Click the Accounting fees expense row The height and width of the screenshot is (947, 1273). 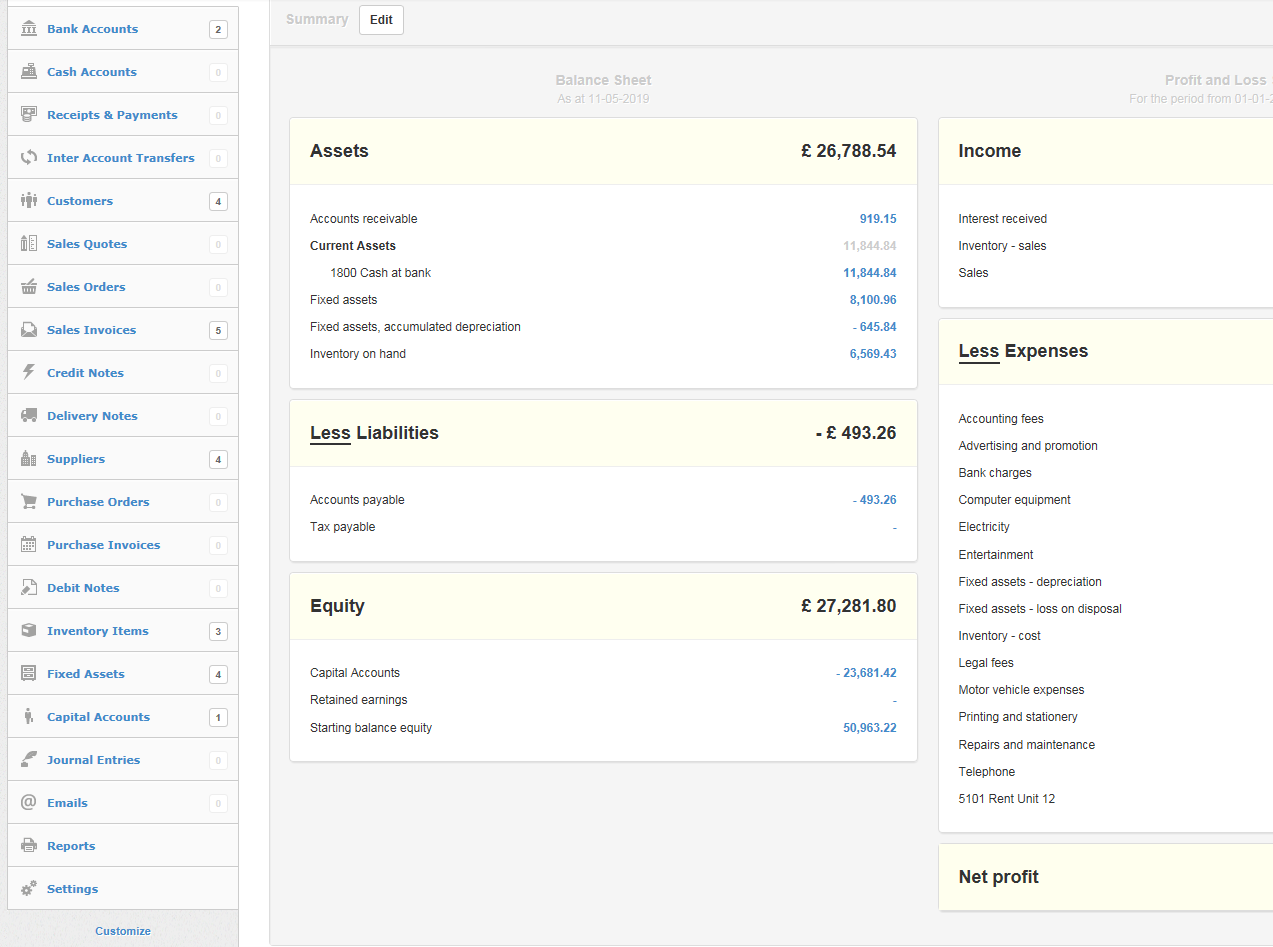[x=1001, y=419]
